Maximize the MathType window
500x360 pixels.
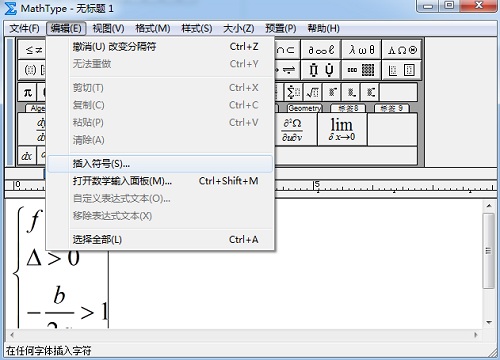(x=449, y=5)
